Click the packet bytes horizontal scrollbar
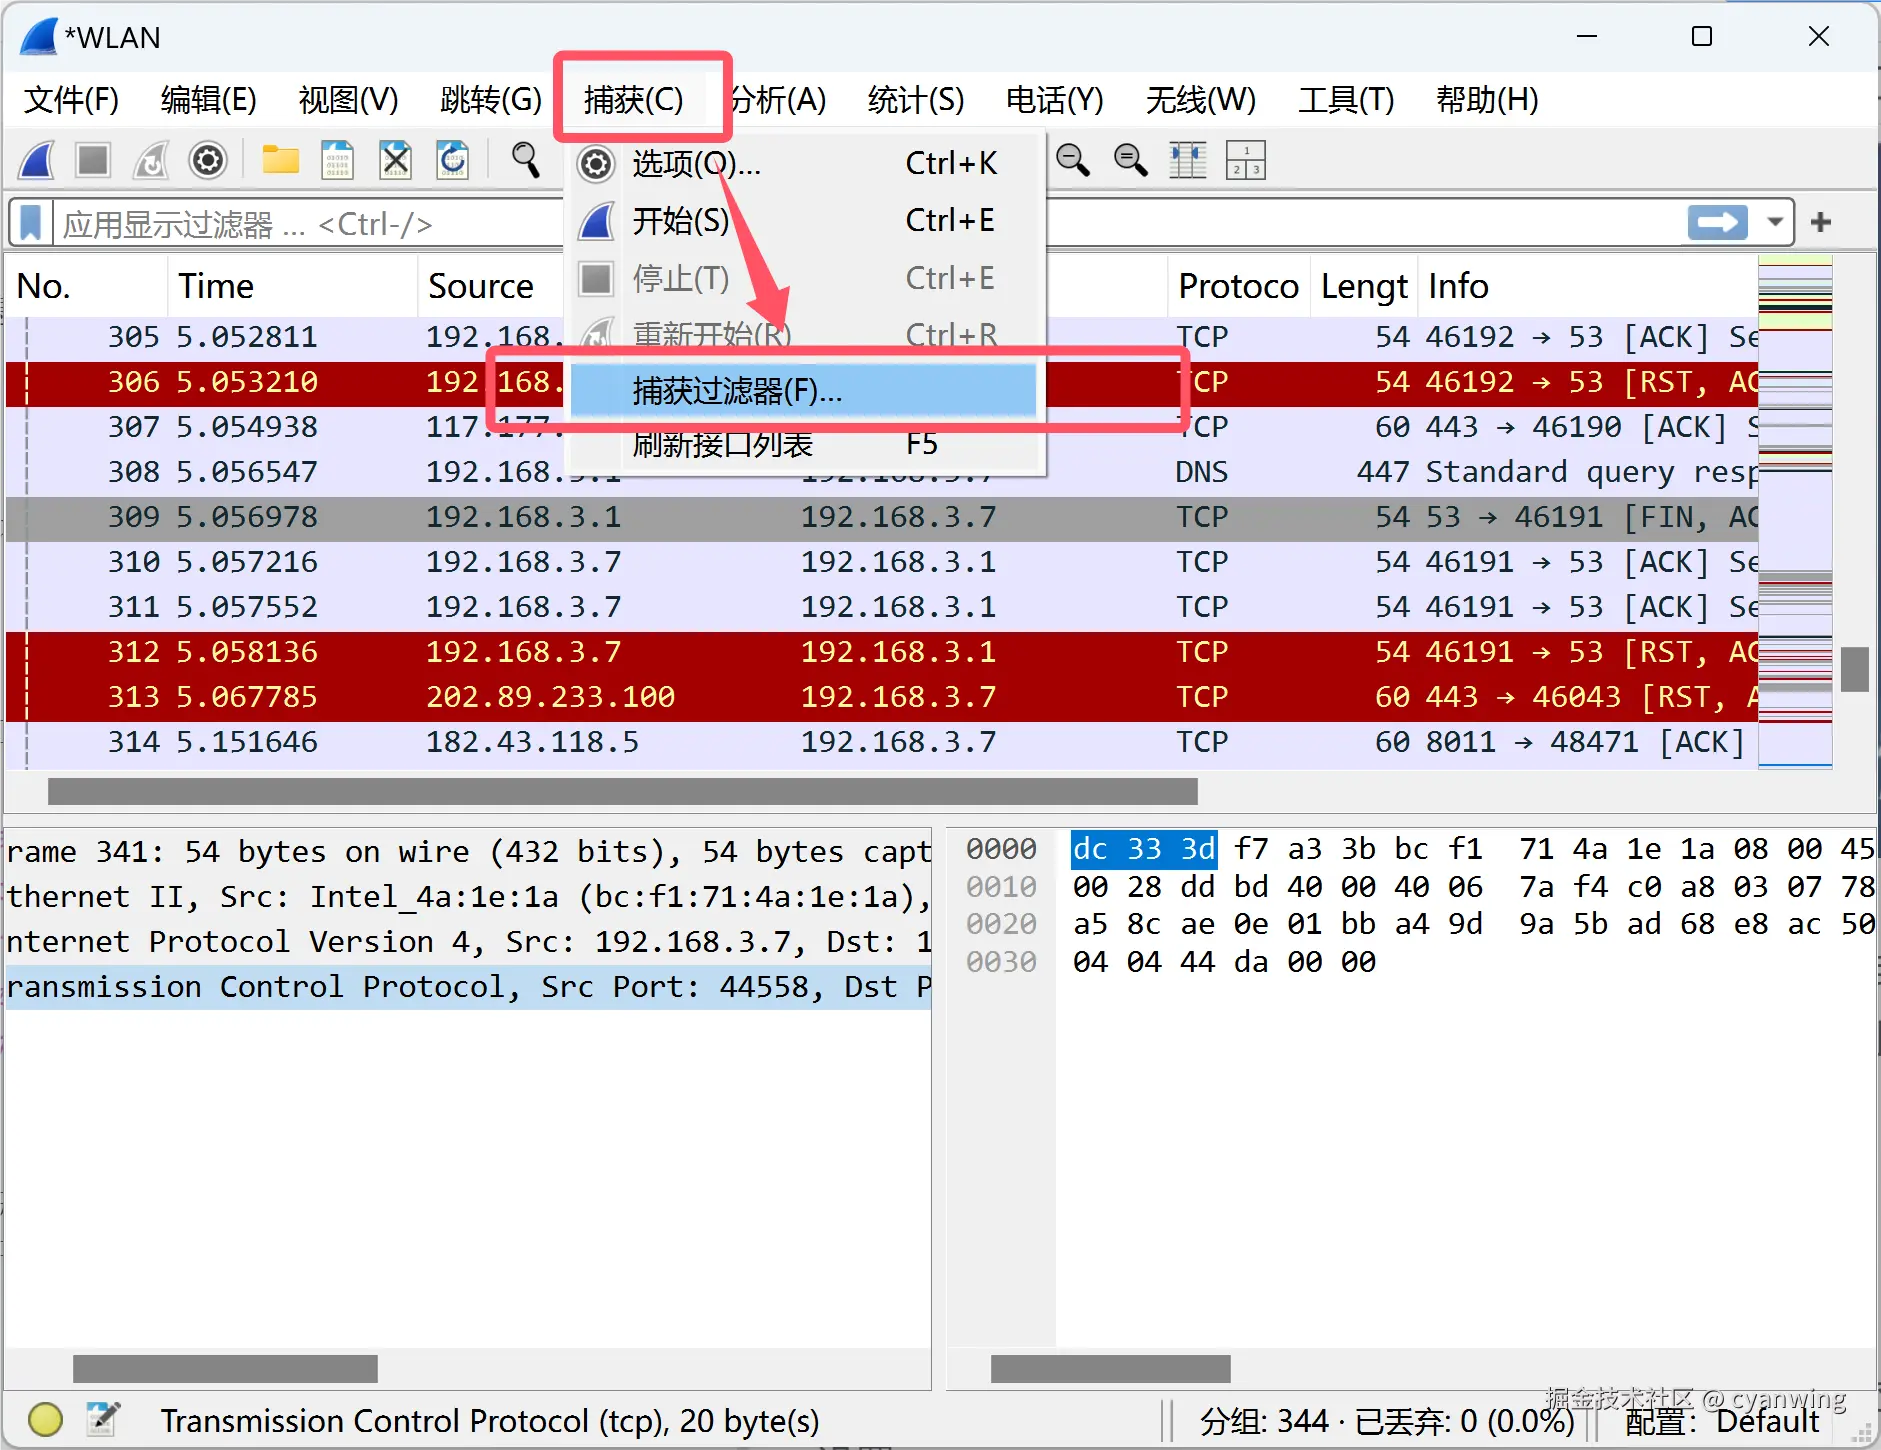Image resolution: width=1881 pixels, height=1450 pixels. click(x=1110, y=1368)
